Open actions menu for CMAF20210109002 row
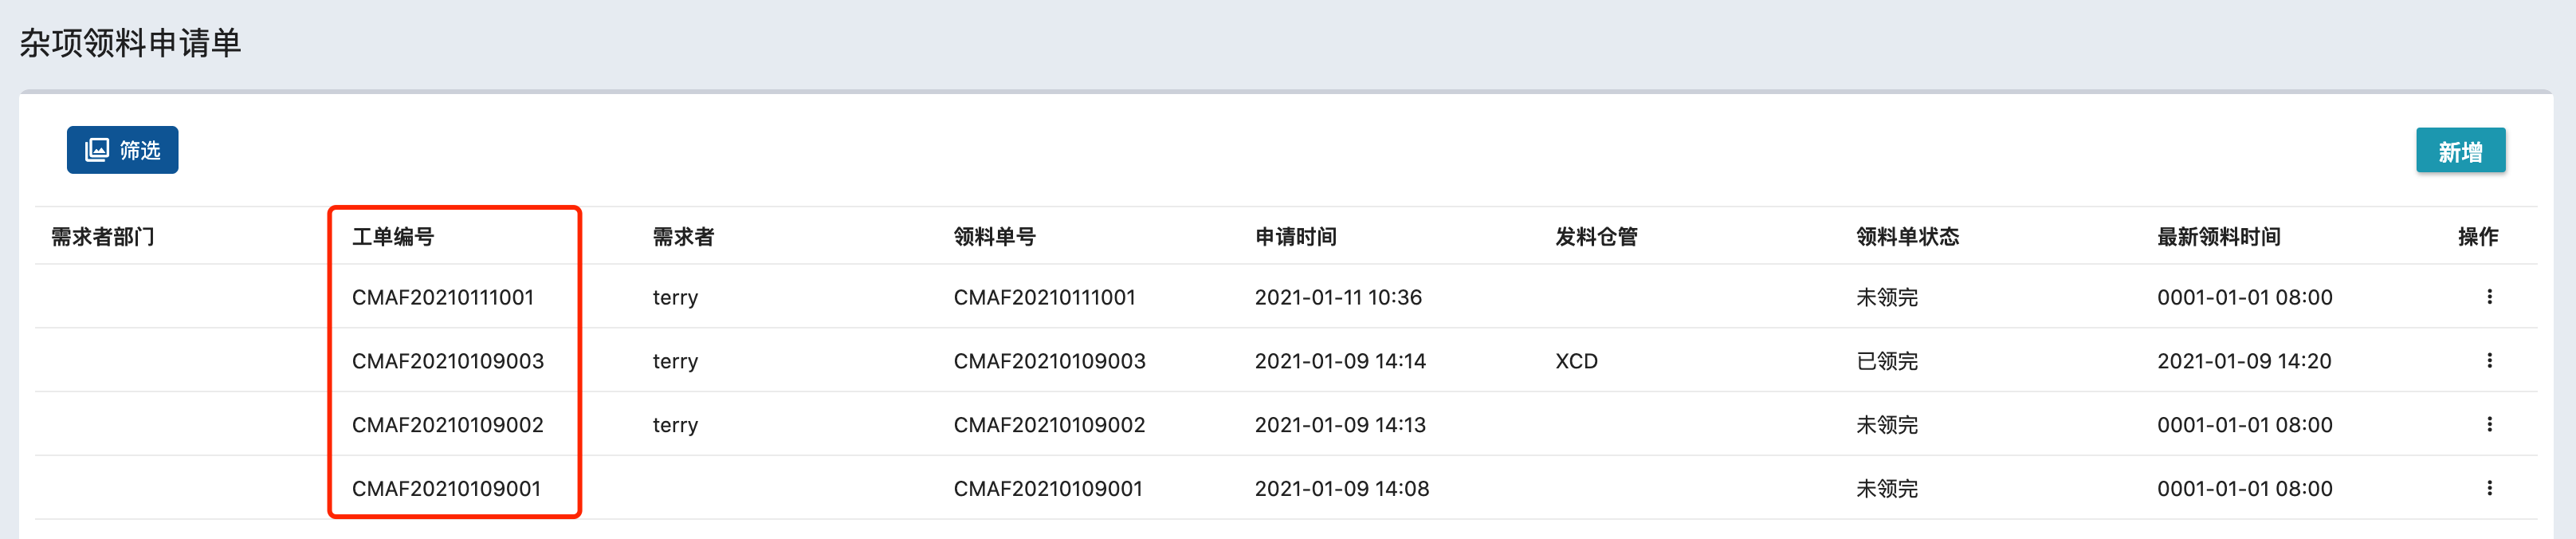 2489,425
